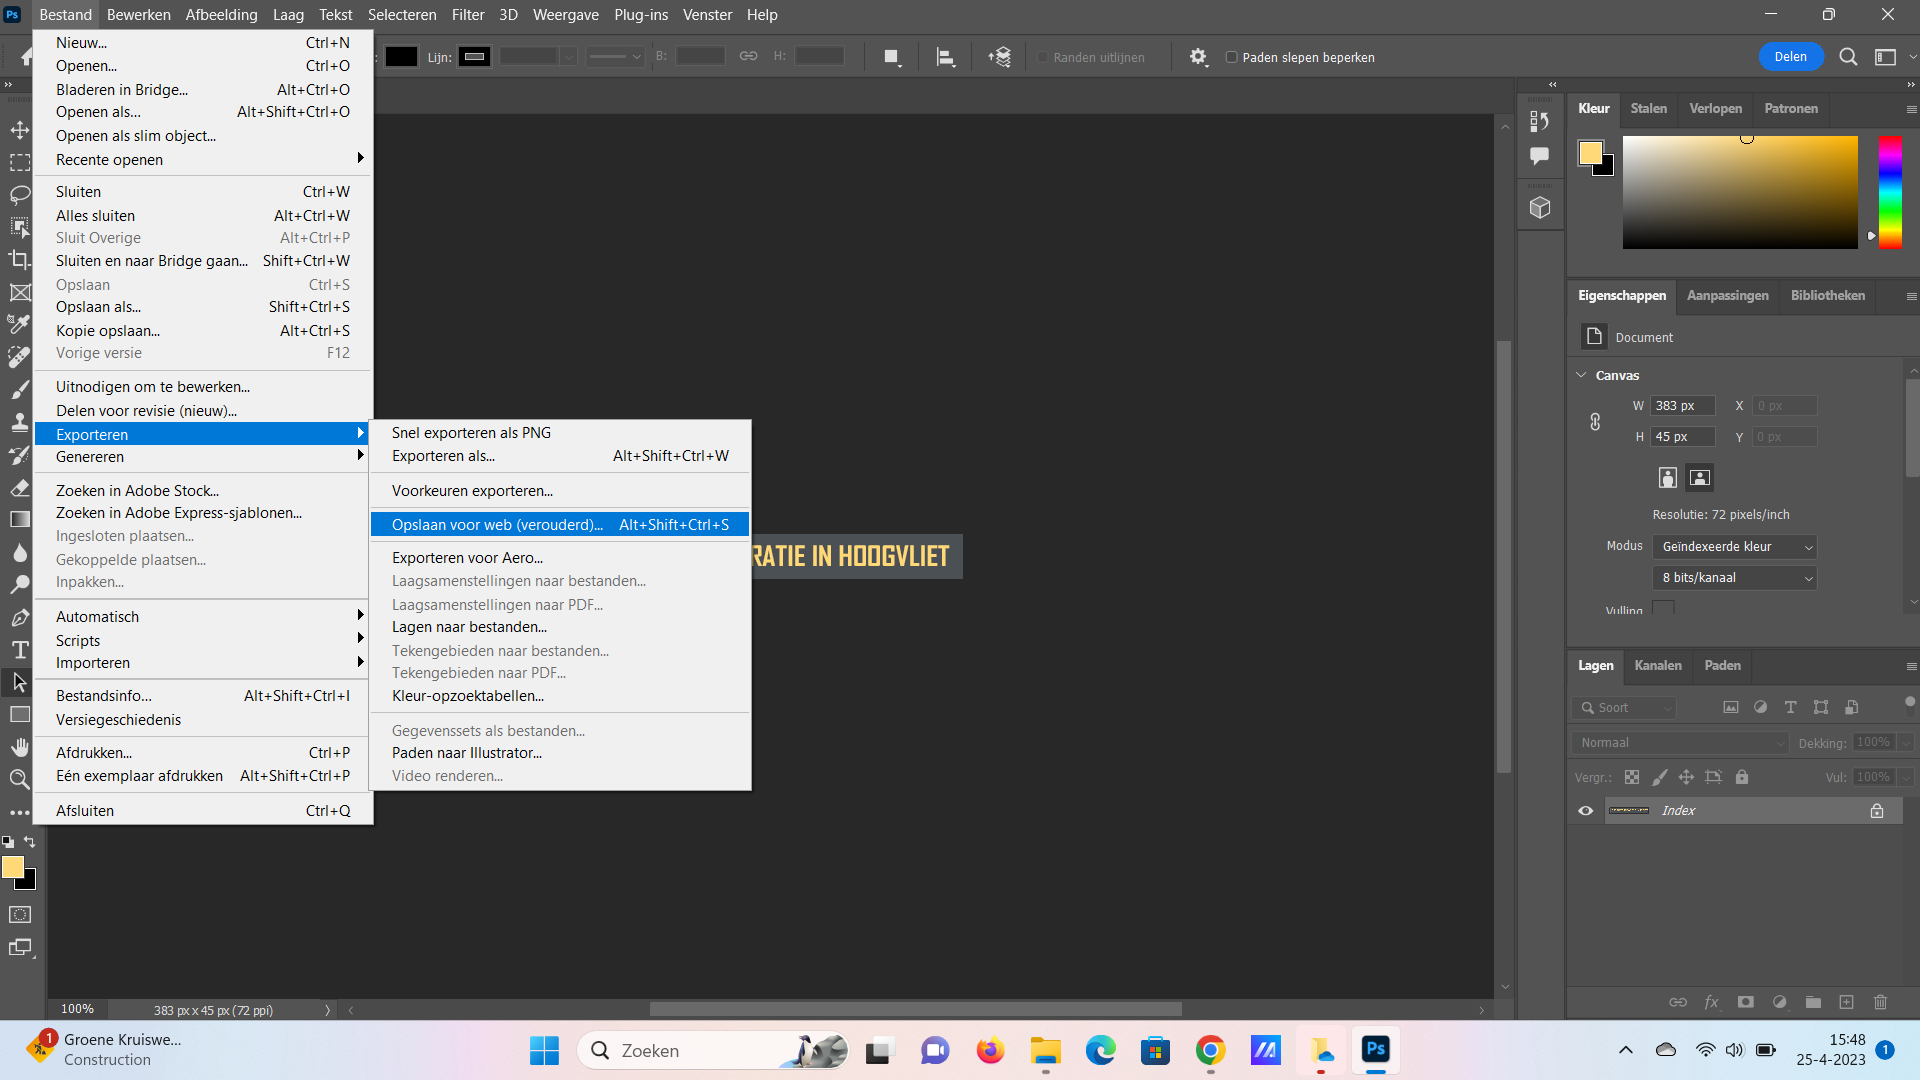
Task: Hide the Index layer with the eye icon
Action: point(1585,811)
